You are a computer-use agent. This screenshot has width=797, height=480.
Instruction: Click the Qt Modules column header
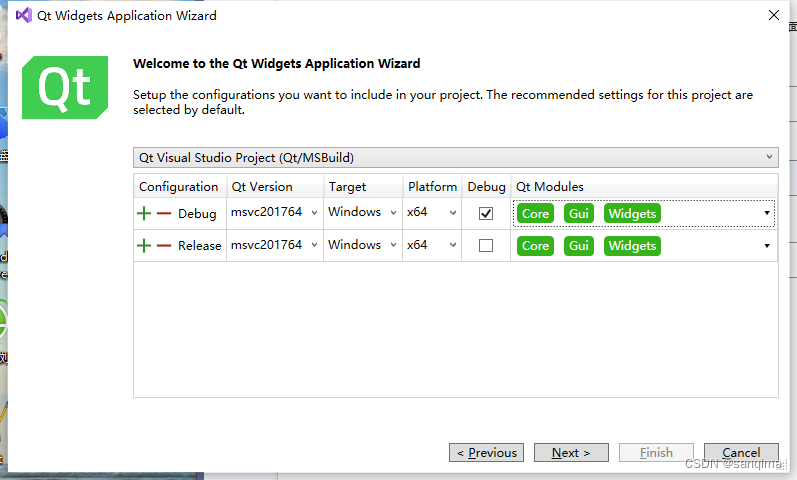[645, 187]
